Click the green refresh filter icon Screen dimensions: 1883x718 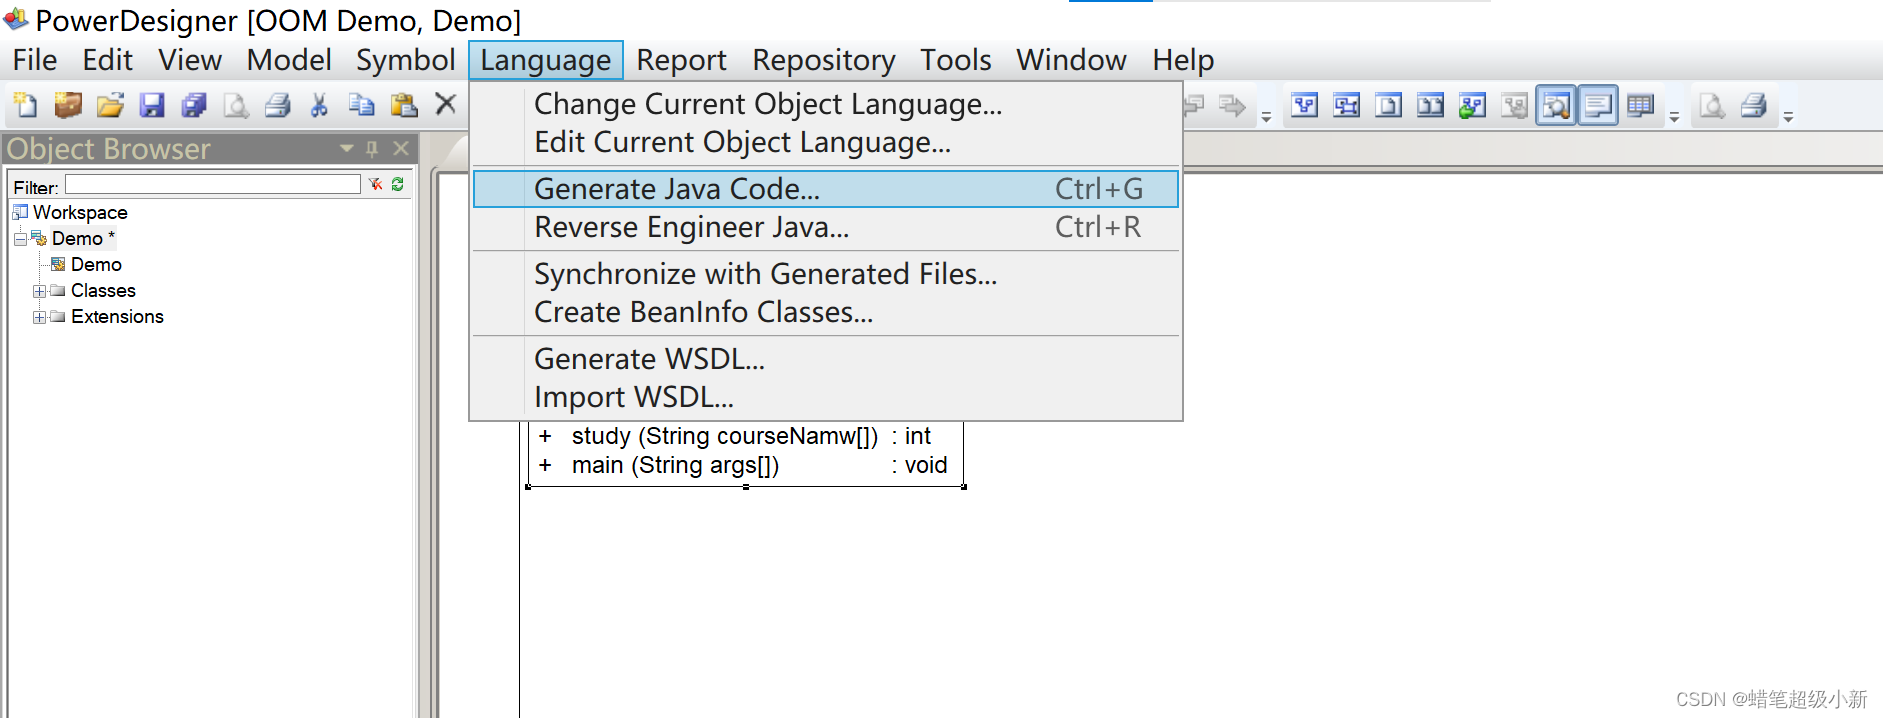point(398,185)
